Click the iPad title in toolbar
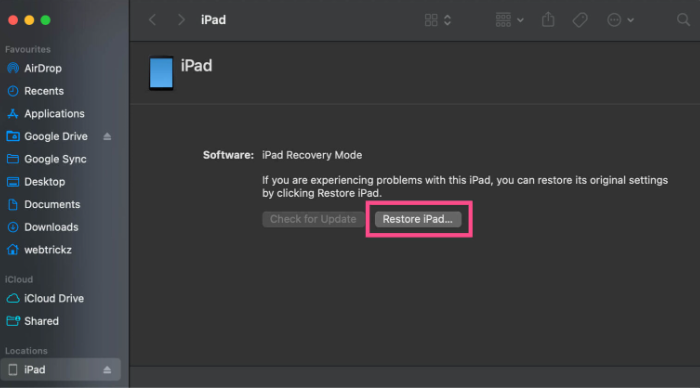This screenshot has width=700, height=388. click(213, 20)
